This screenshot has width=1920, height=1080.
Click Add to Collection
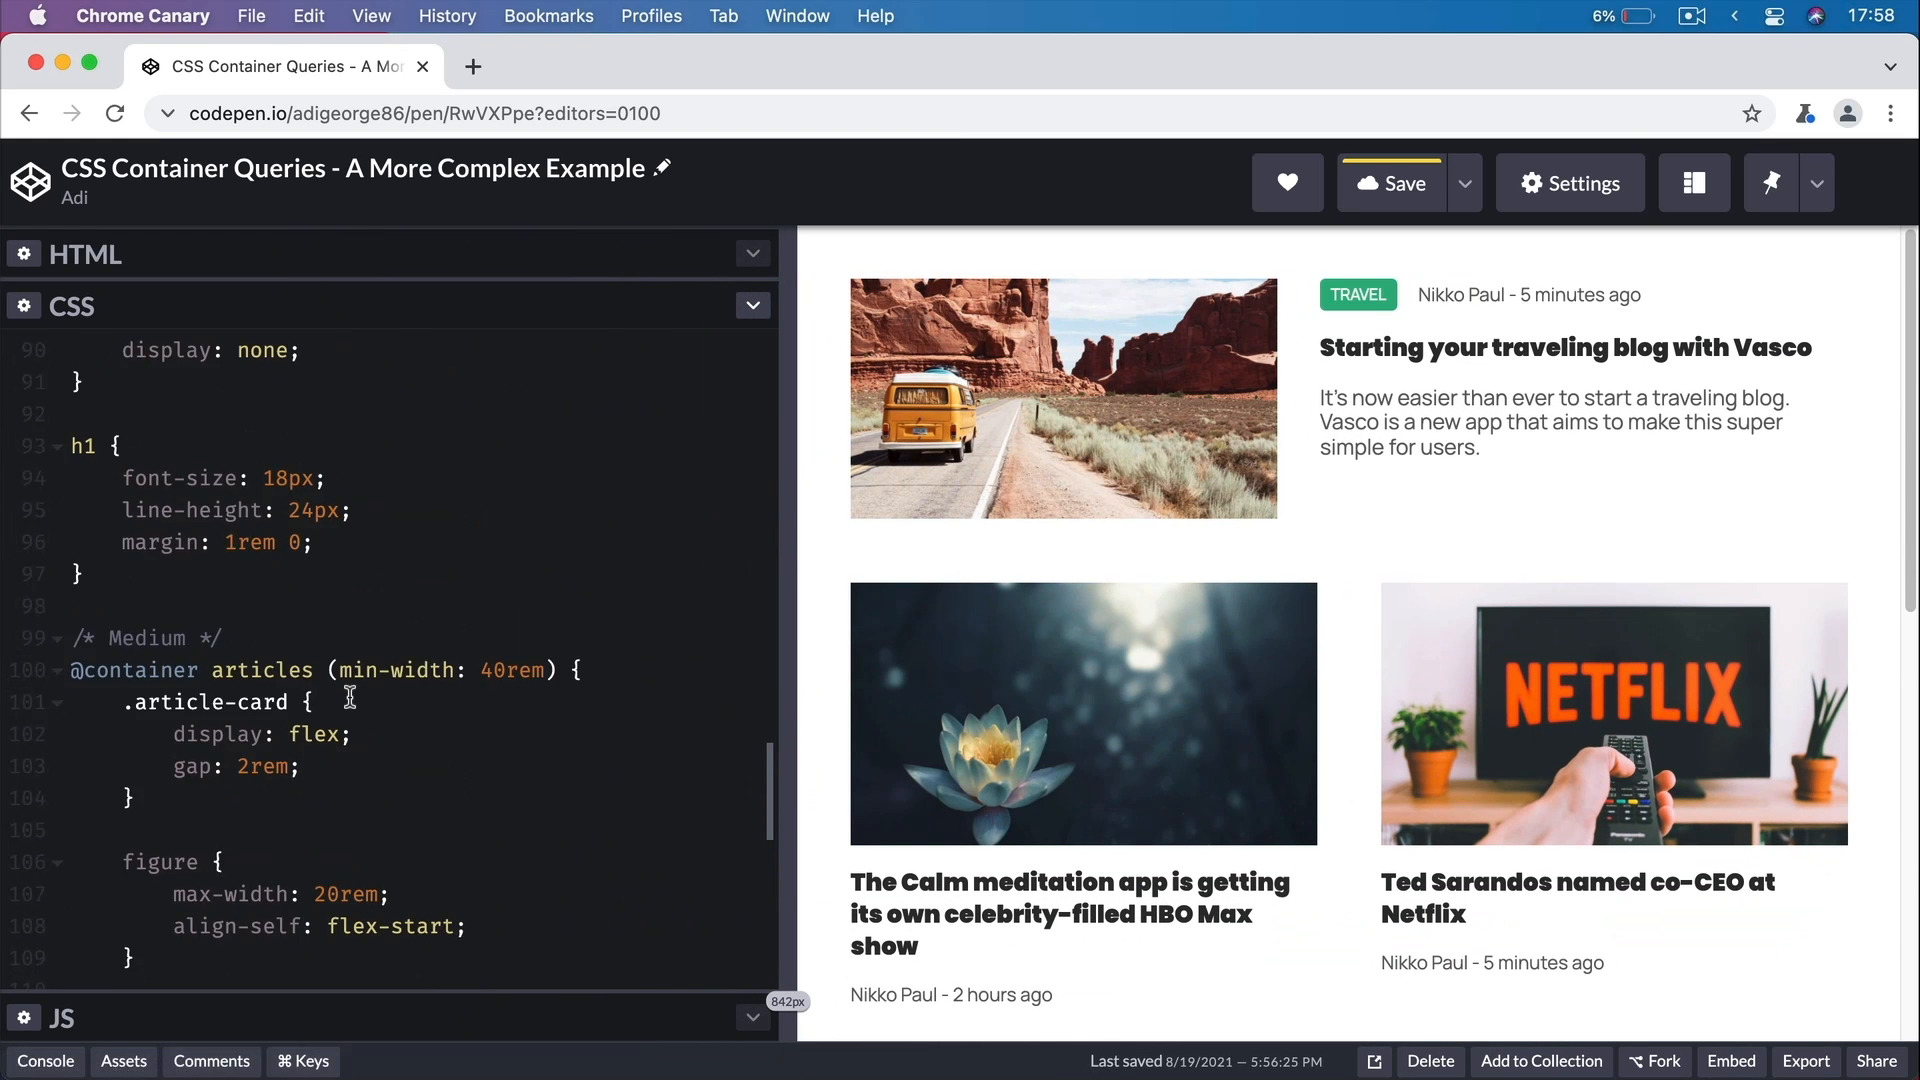[1541, 1062]
